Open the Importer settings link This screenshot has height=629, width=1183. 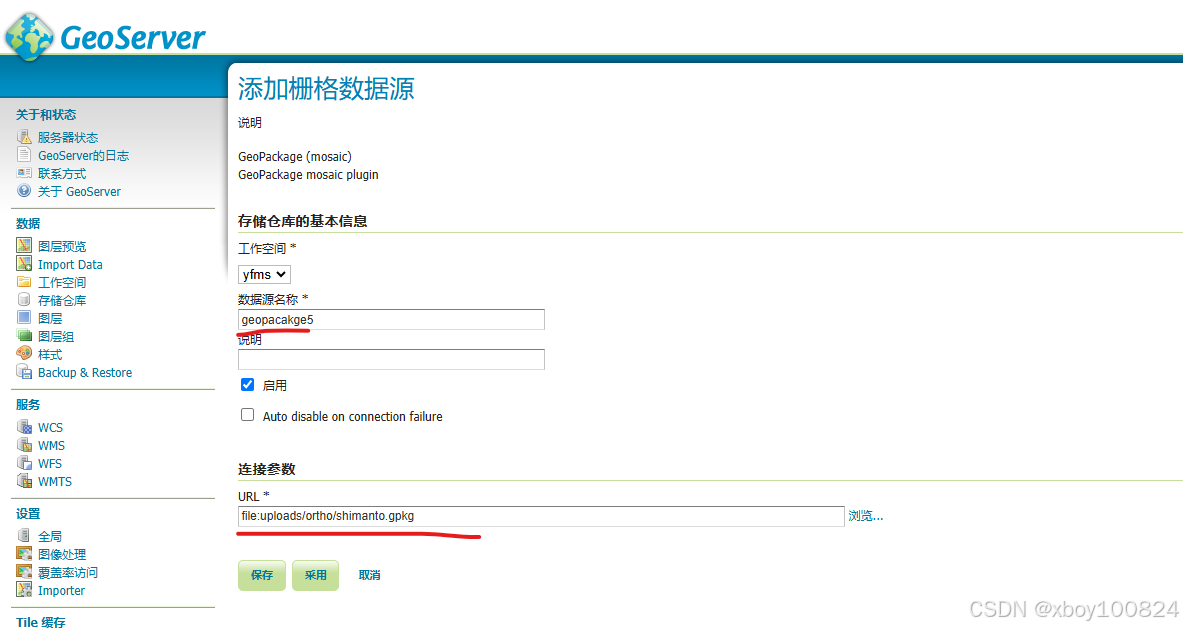pos(61,591)
